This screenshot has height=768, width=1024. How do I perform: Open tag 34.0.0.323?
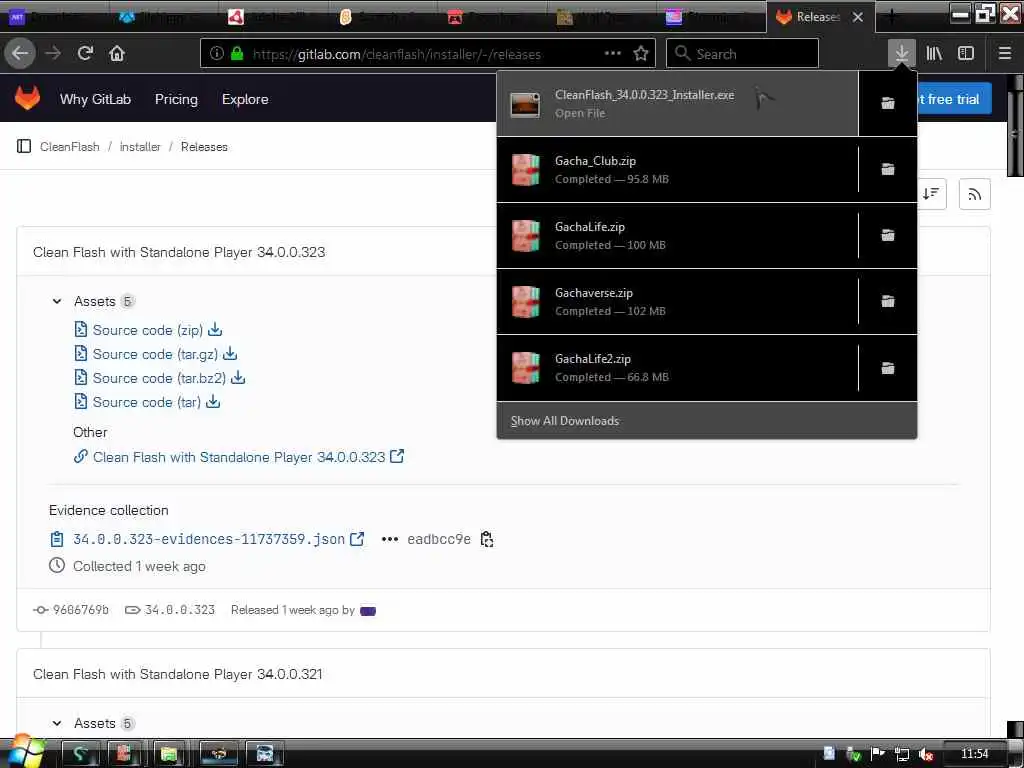[179, 609]
